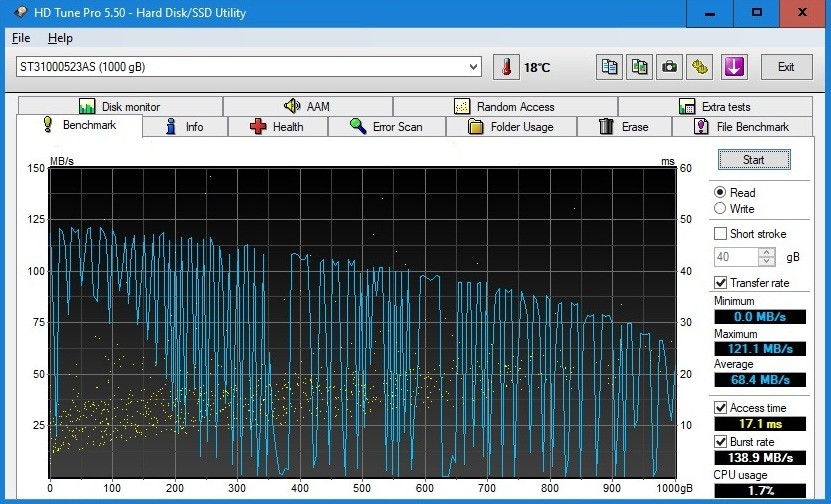Click the Exit button
This screenshot has height=504, width=831.
[786, 67]
